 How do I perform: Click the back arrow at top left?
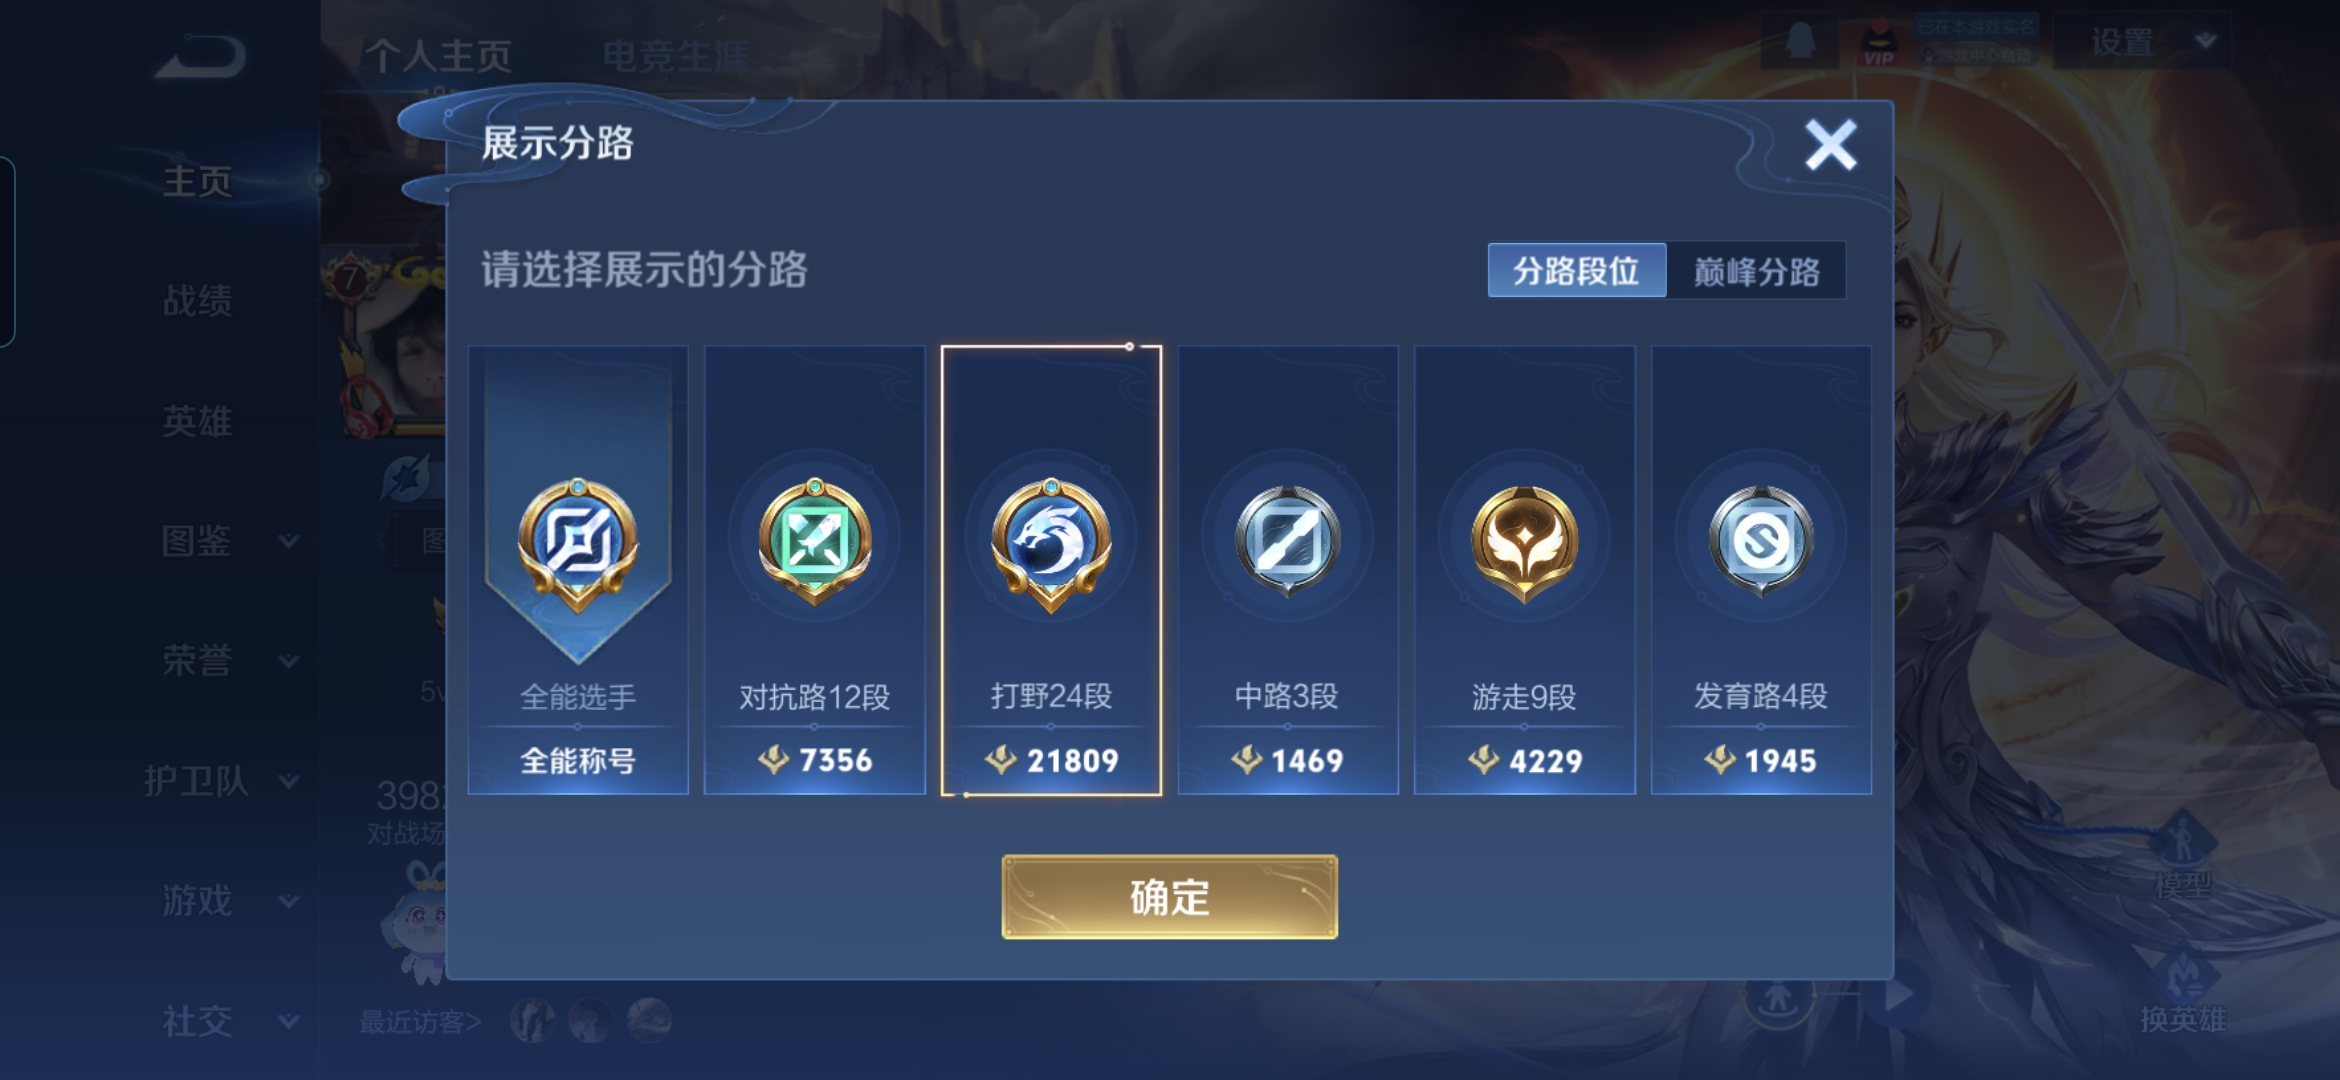point(200,57)
